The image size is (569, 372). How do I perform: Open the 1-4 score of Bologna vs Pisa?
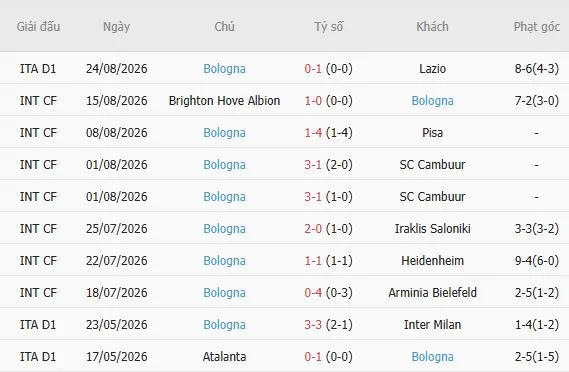(313, 132)
